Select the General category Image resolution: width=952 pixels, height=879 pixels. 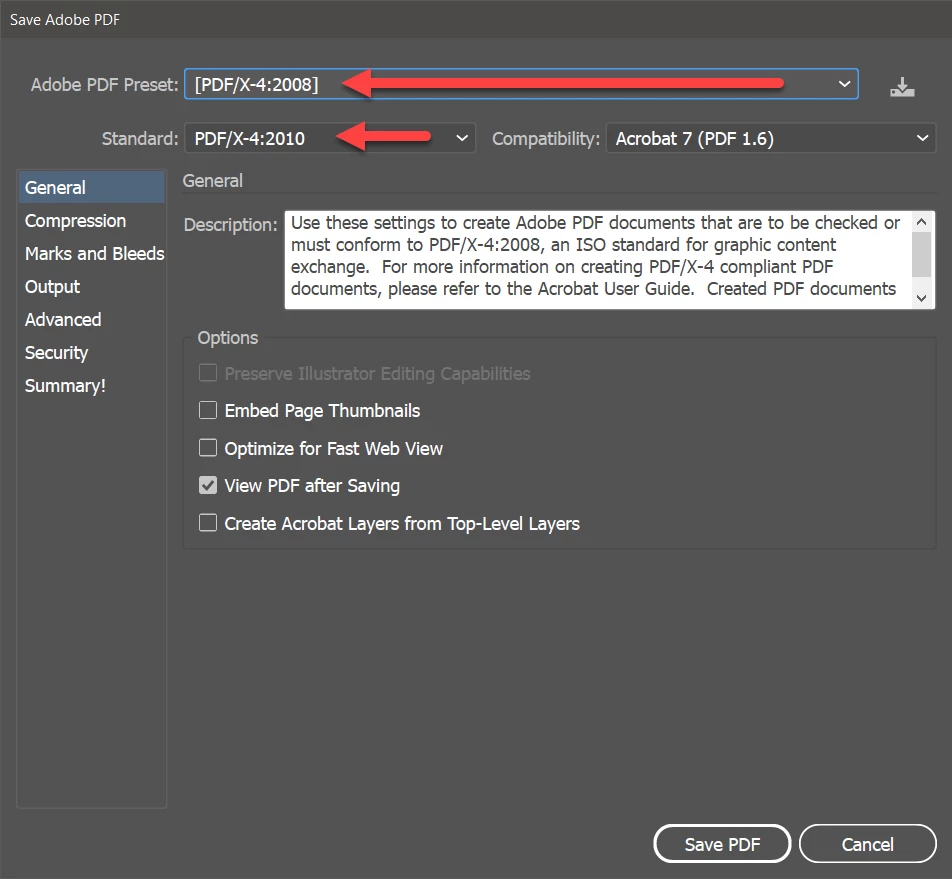coord(91,188)
